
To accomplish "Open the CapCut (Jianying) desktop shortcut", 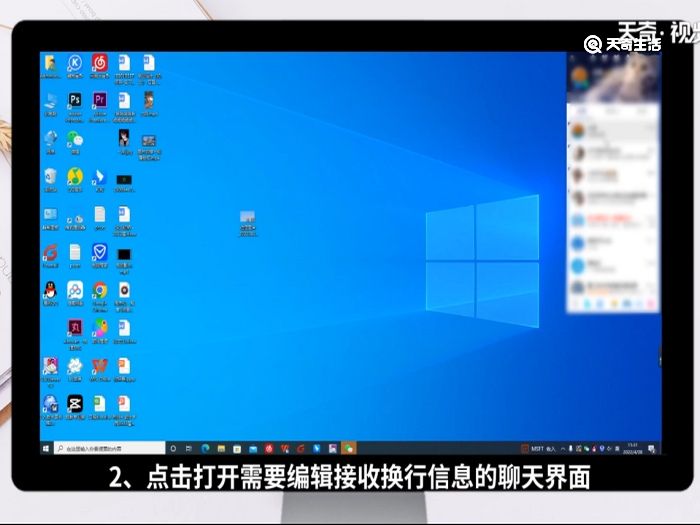I will click(75, 404).
